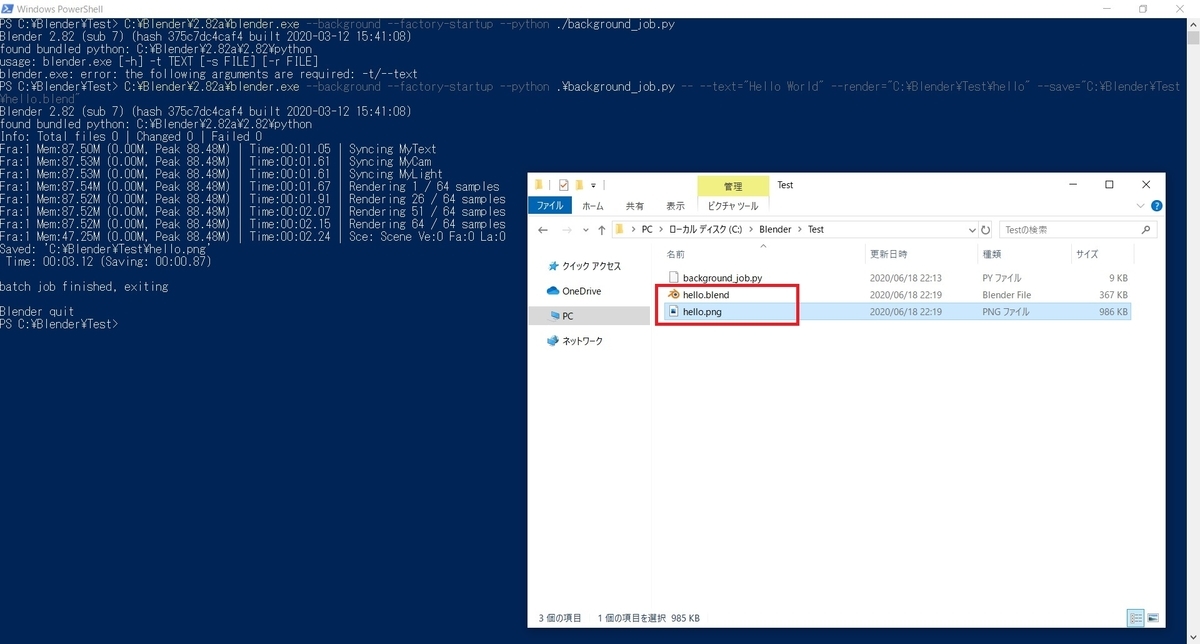Select ネットワーク in navigation pane
Viewport: 1200px width, 644px height.
582,341
